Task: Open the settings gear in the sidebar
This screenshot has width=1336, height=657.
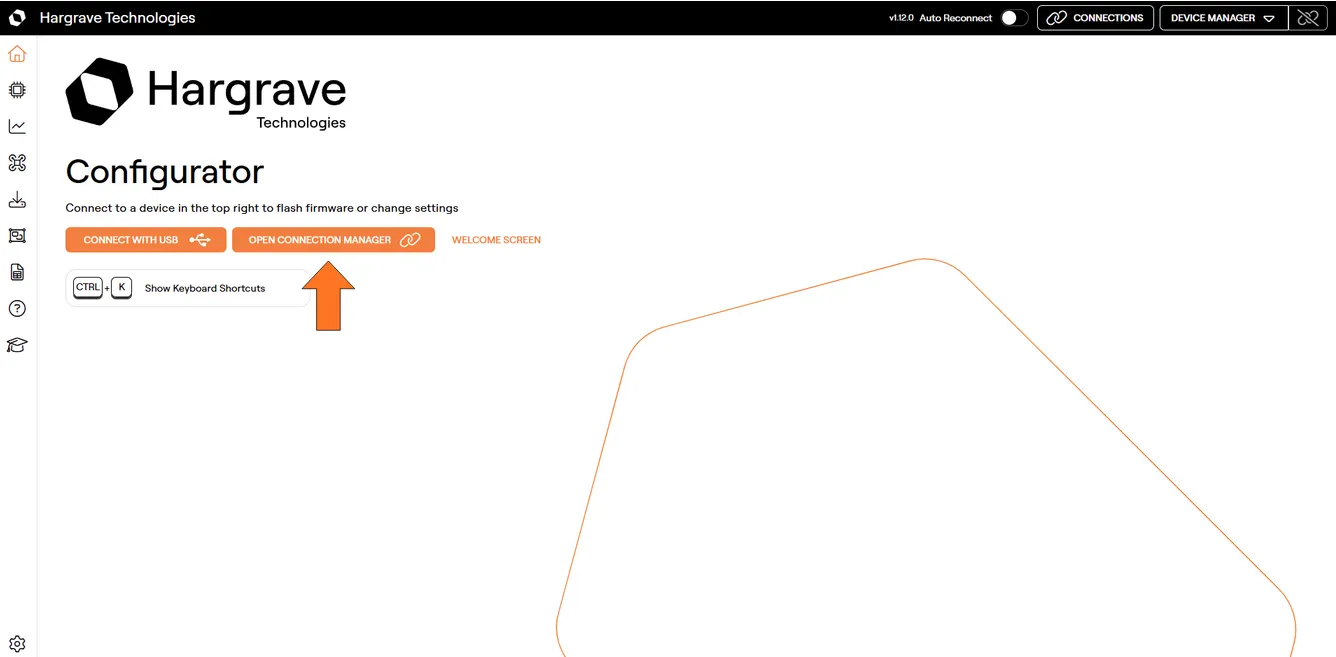Action: tap(17, 644)
